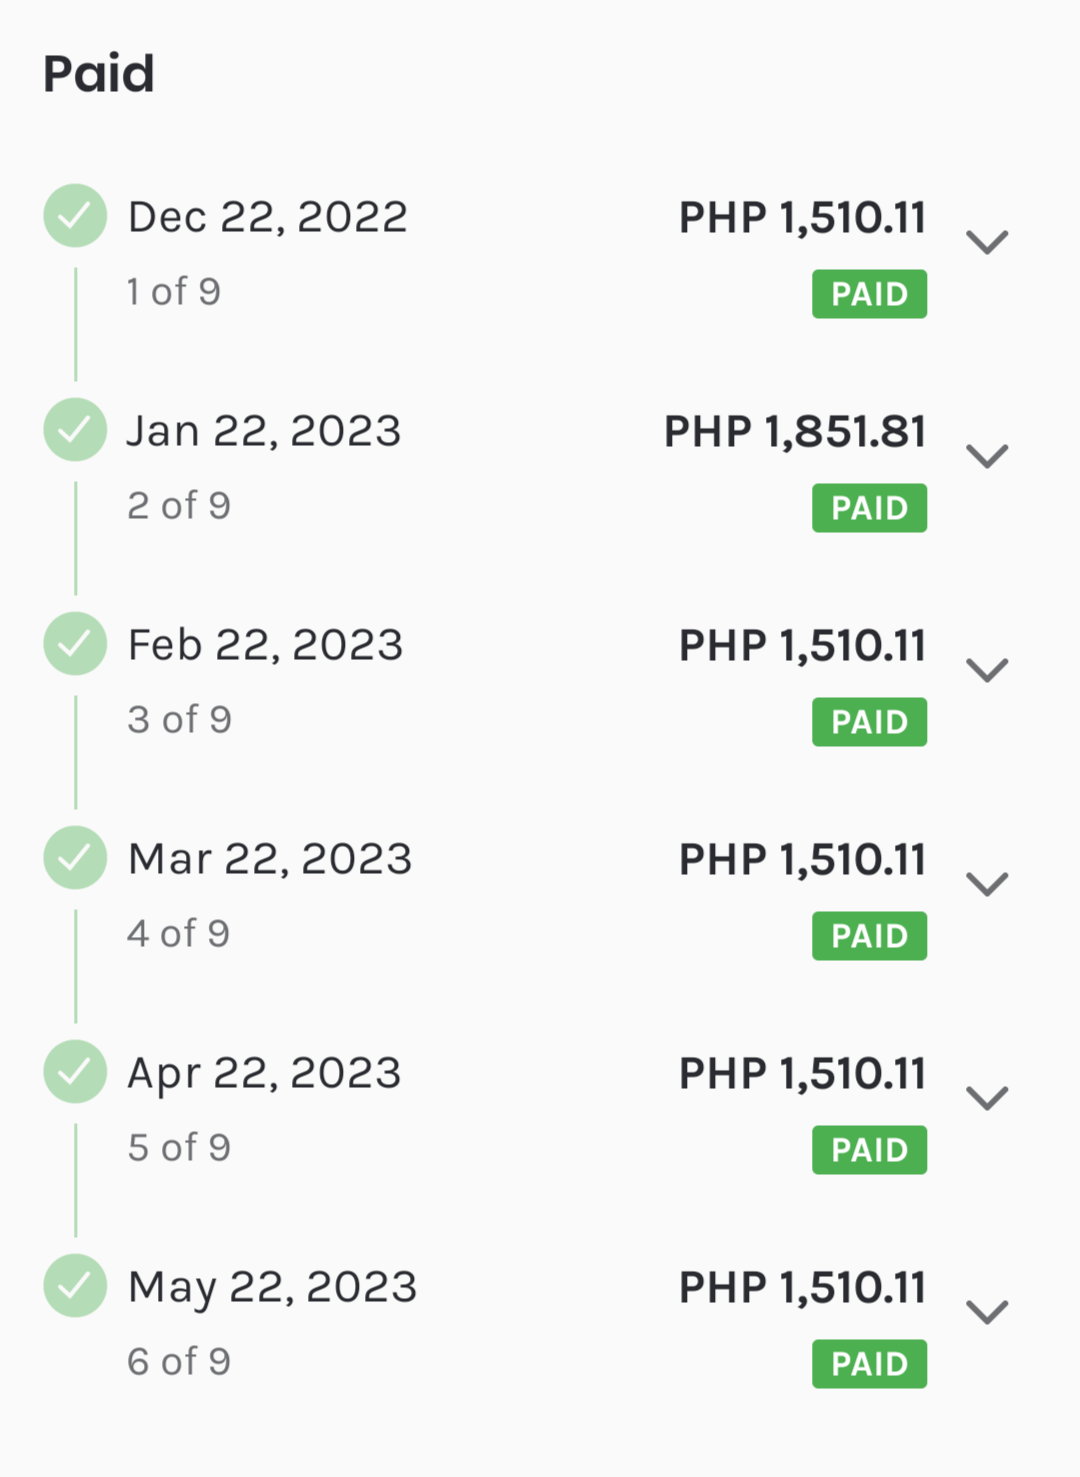The width and height of the screenshot is (1080, 1477).
Task: Tap PAID badge under PHP 1,851.81
Action: (869, 508)
